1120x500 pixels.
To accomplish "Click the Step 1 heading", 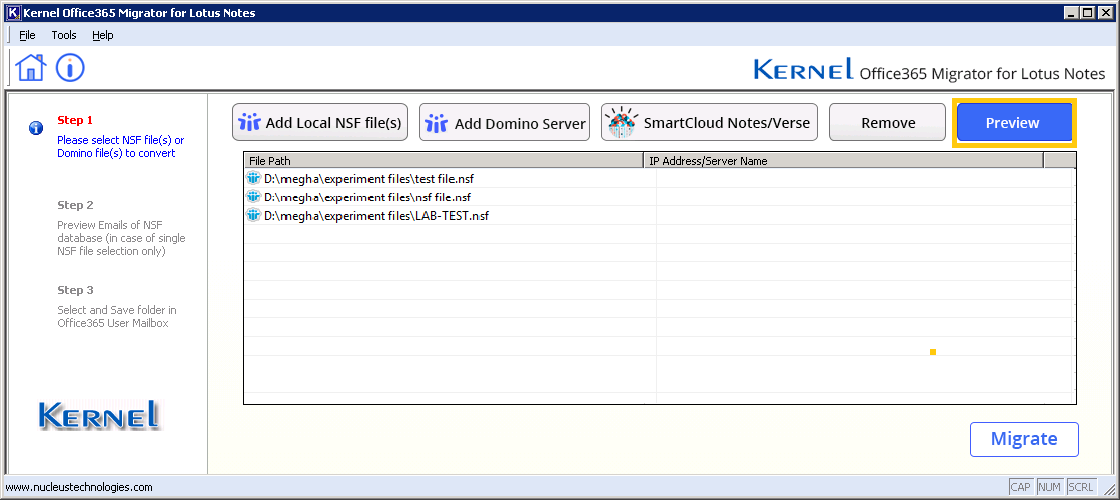I will click(75, 120).
